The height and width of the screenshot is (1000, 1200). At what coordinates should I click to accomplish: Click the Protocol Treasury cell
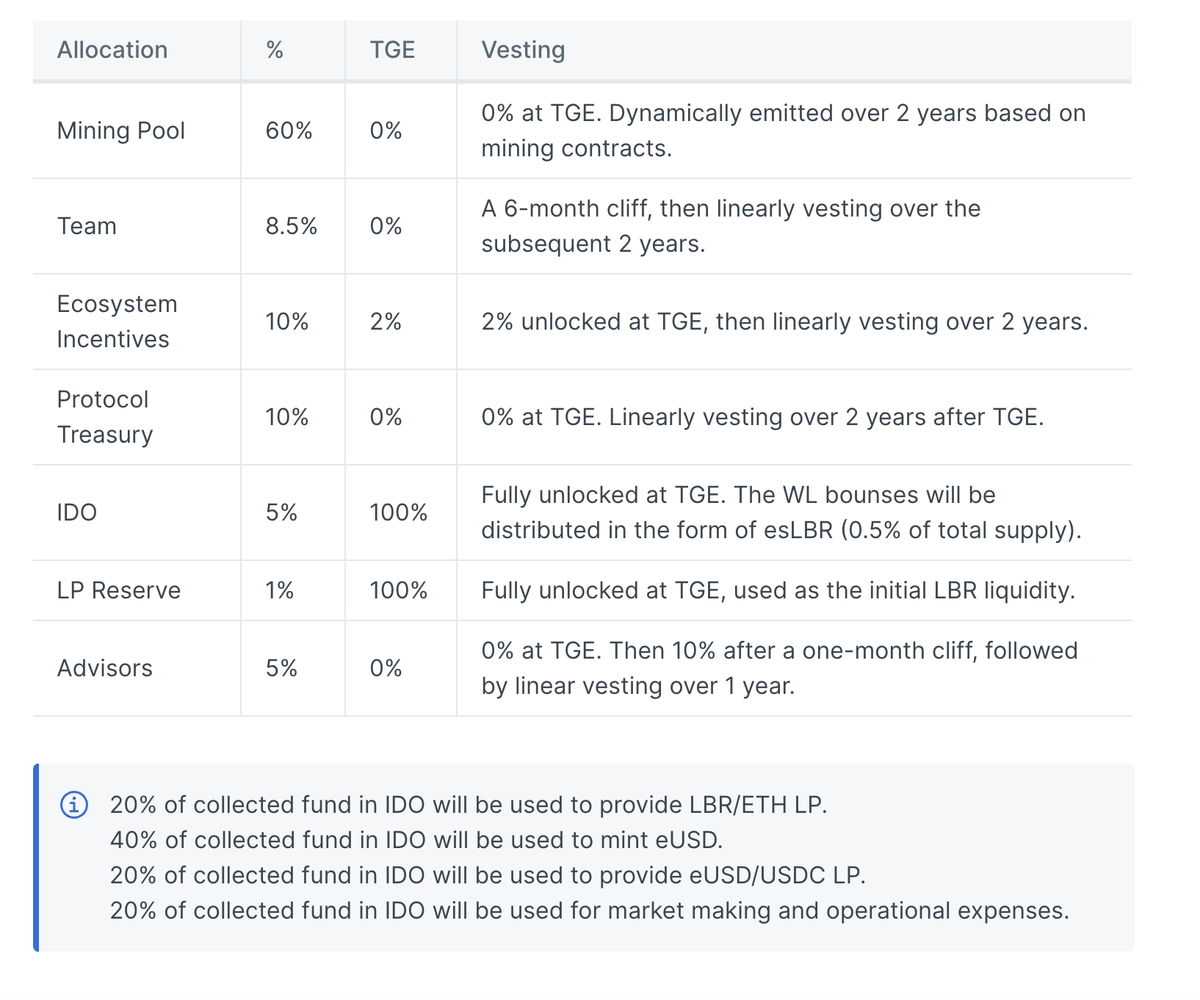[104, 417]
